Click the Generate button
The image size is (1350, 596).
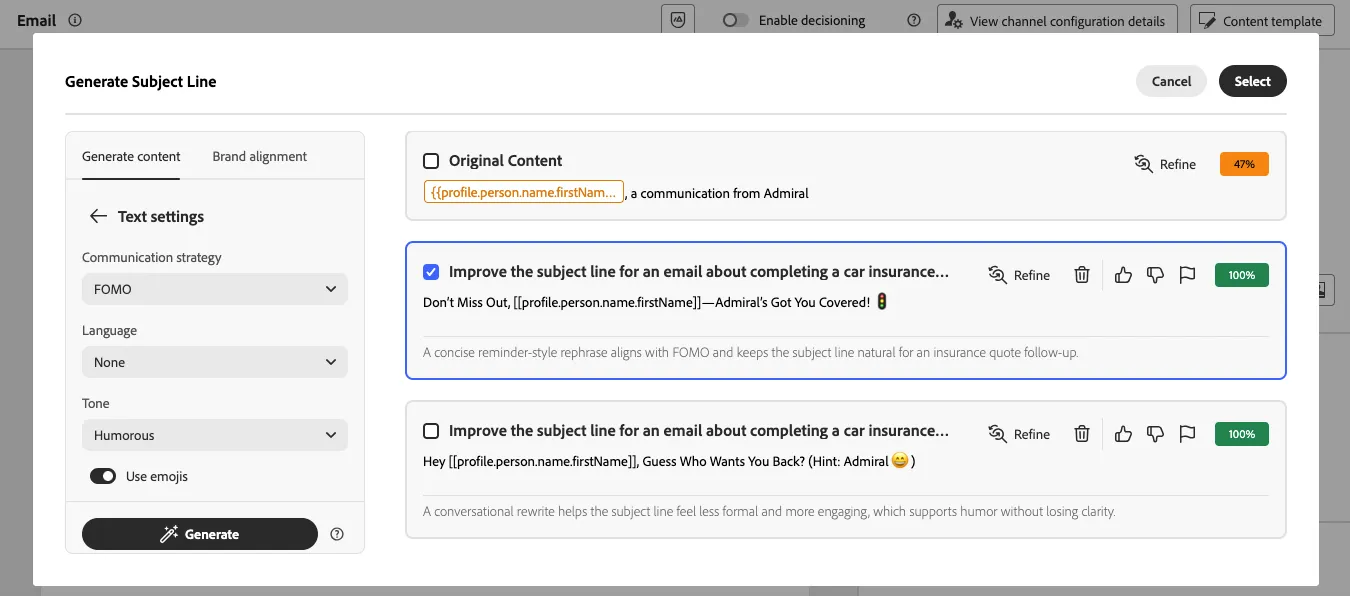tap(200, 534)
